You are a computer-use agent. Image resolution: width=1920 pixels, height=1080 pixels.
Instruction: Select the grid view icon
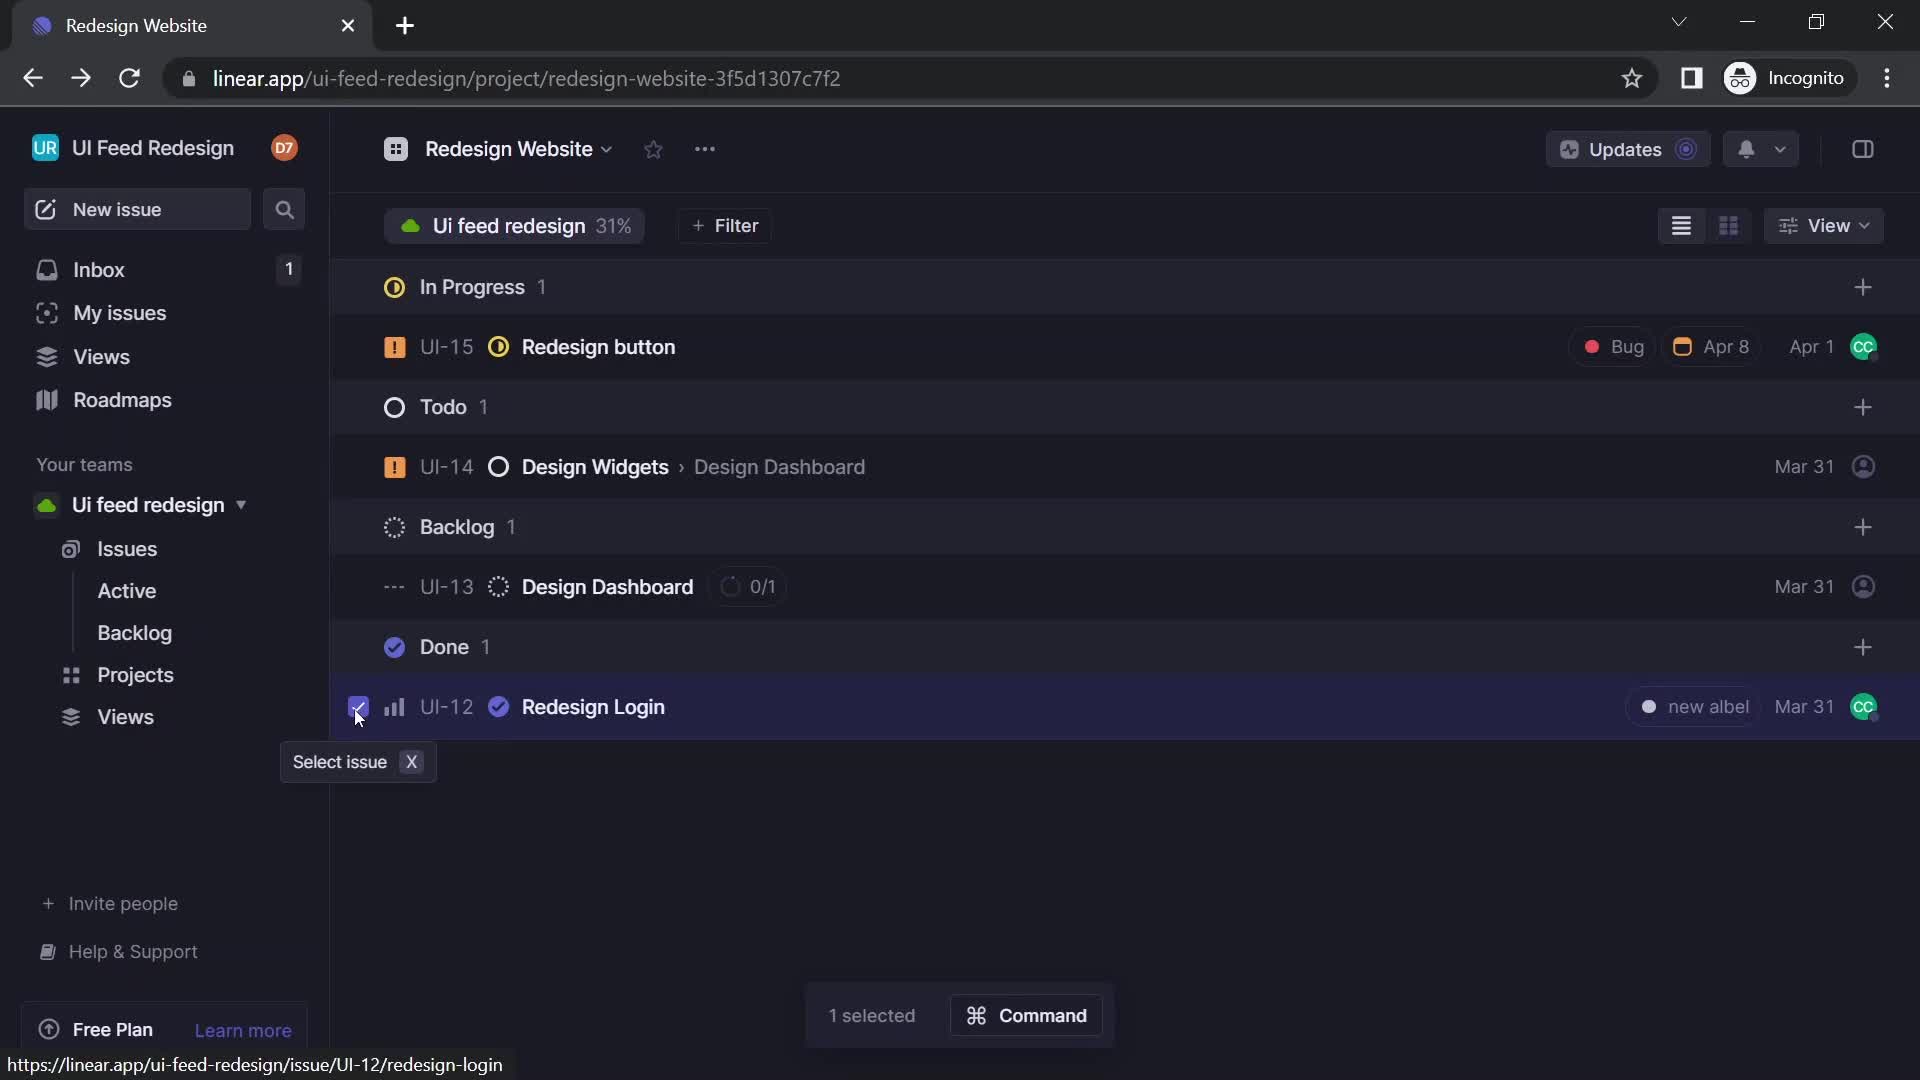click(x=1729, y=225)
